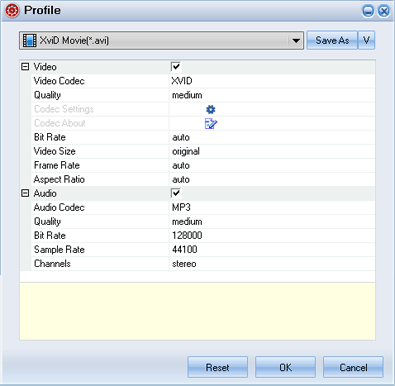The height and width of the screenshot is (386, 395).
Task: Select the Video Codec row label
Action: click(59, 81)
